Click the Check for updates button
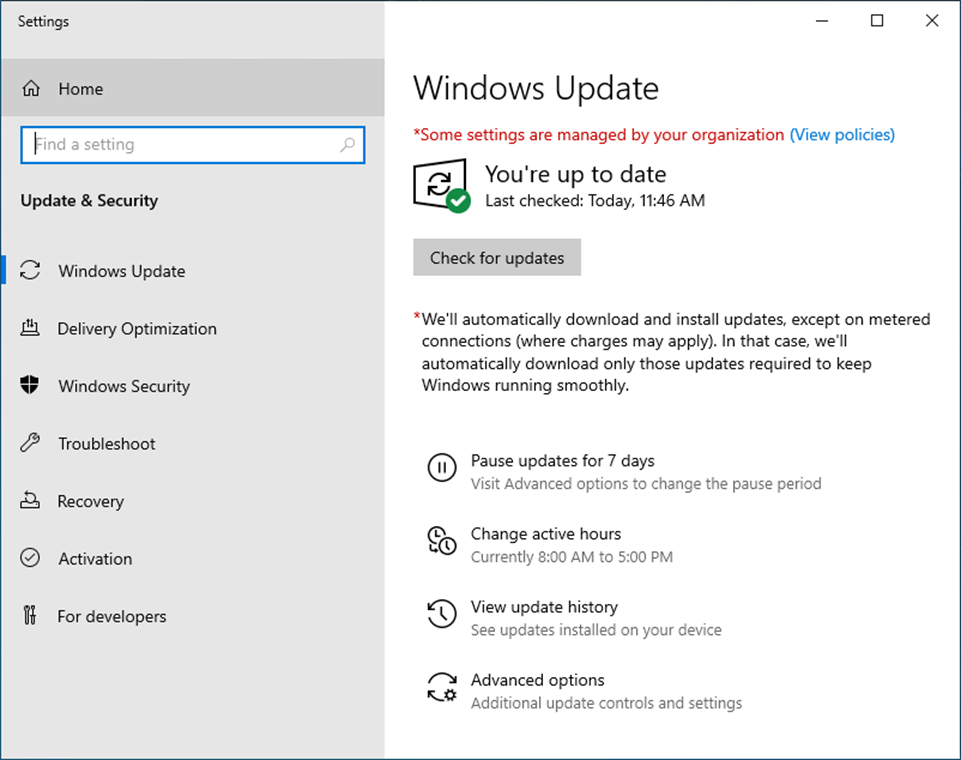This screenshot has height=760, width=961. (x=497, y=257)
